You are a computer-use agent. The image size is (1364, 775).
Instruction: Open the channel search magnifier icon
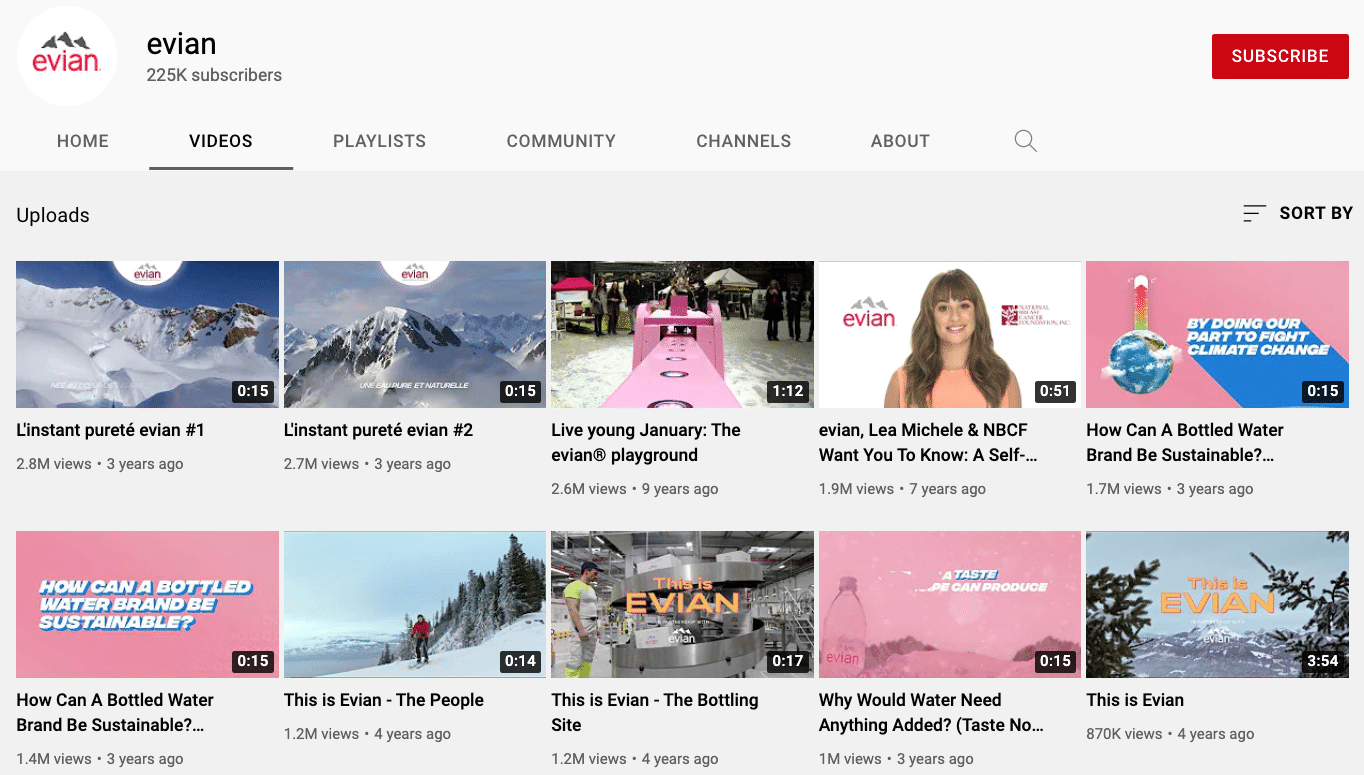[x=1025, y=141]
